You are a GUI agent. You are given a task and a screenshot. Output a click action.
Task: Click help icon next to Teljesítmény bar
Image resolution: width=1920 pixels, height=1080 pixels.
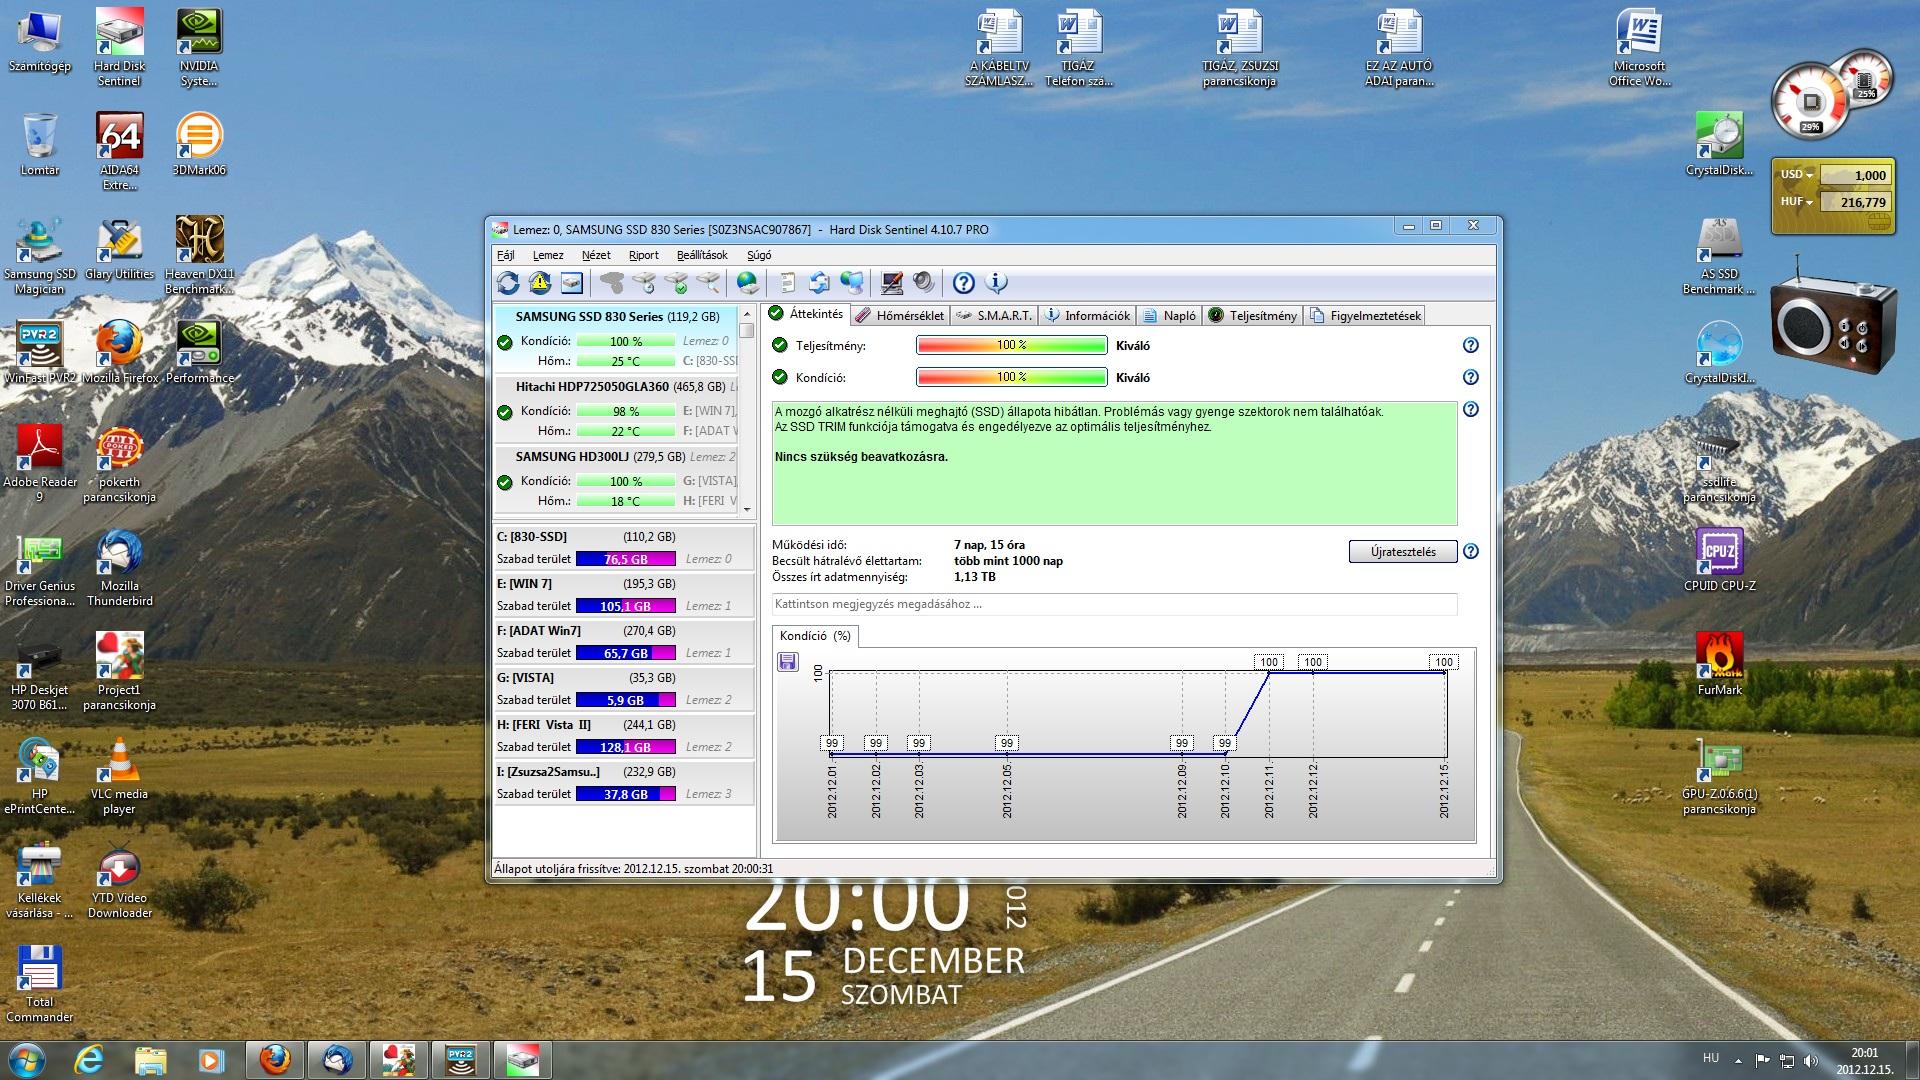click(1470, 345)
